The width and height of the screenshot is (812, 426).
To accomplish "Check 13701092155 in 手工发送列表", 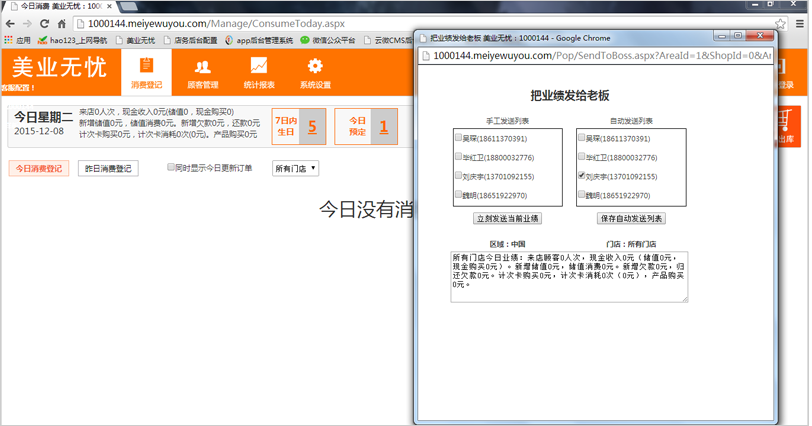I will (458, 175).
